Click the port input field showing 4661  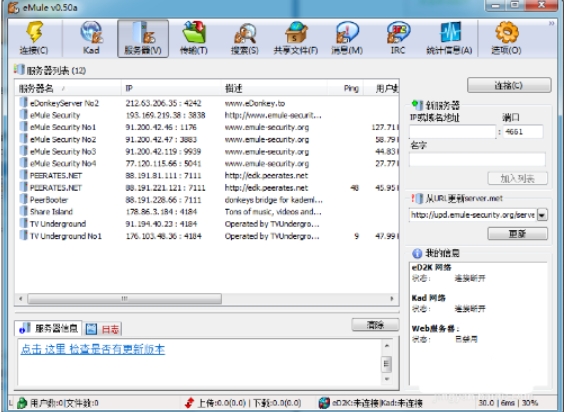click(522, 132)
